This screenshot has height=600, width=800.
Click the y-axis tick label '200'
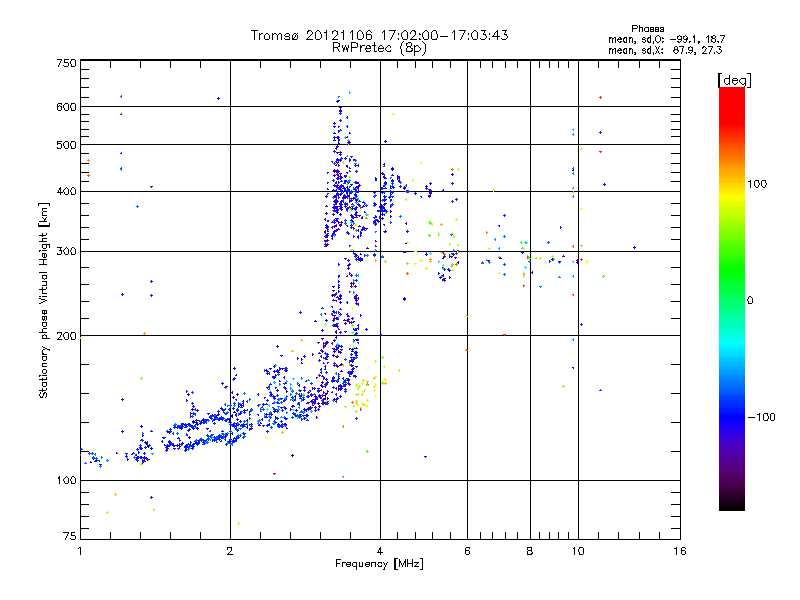tap(66, 336)
